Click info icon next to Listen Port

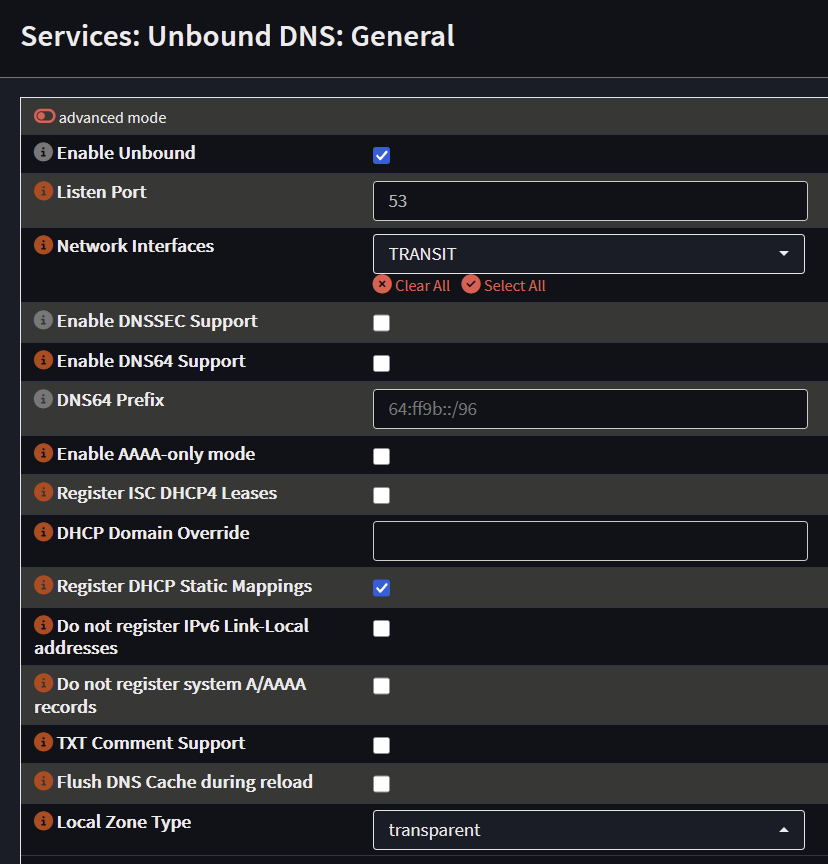43,192
